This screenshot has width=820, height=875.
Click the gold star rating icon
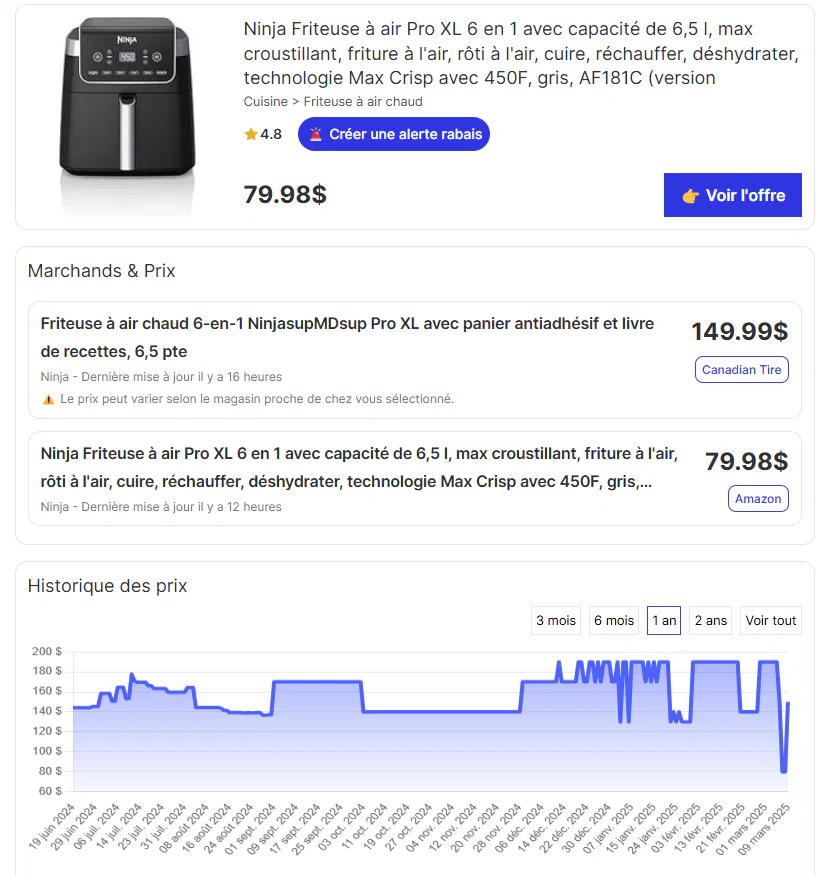coord(251,134)
